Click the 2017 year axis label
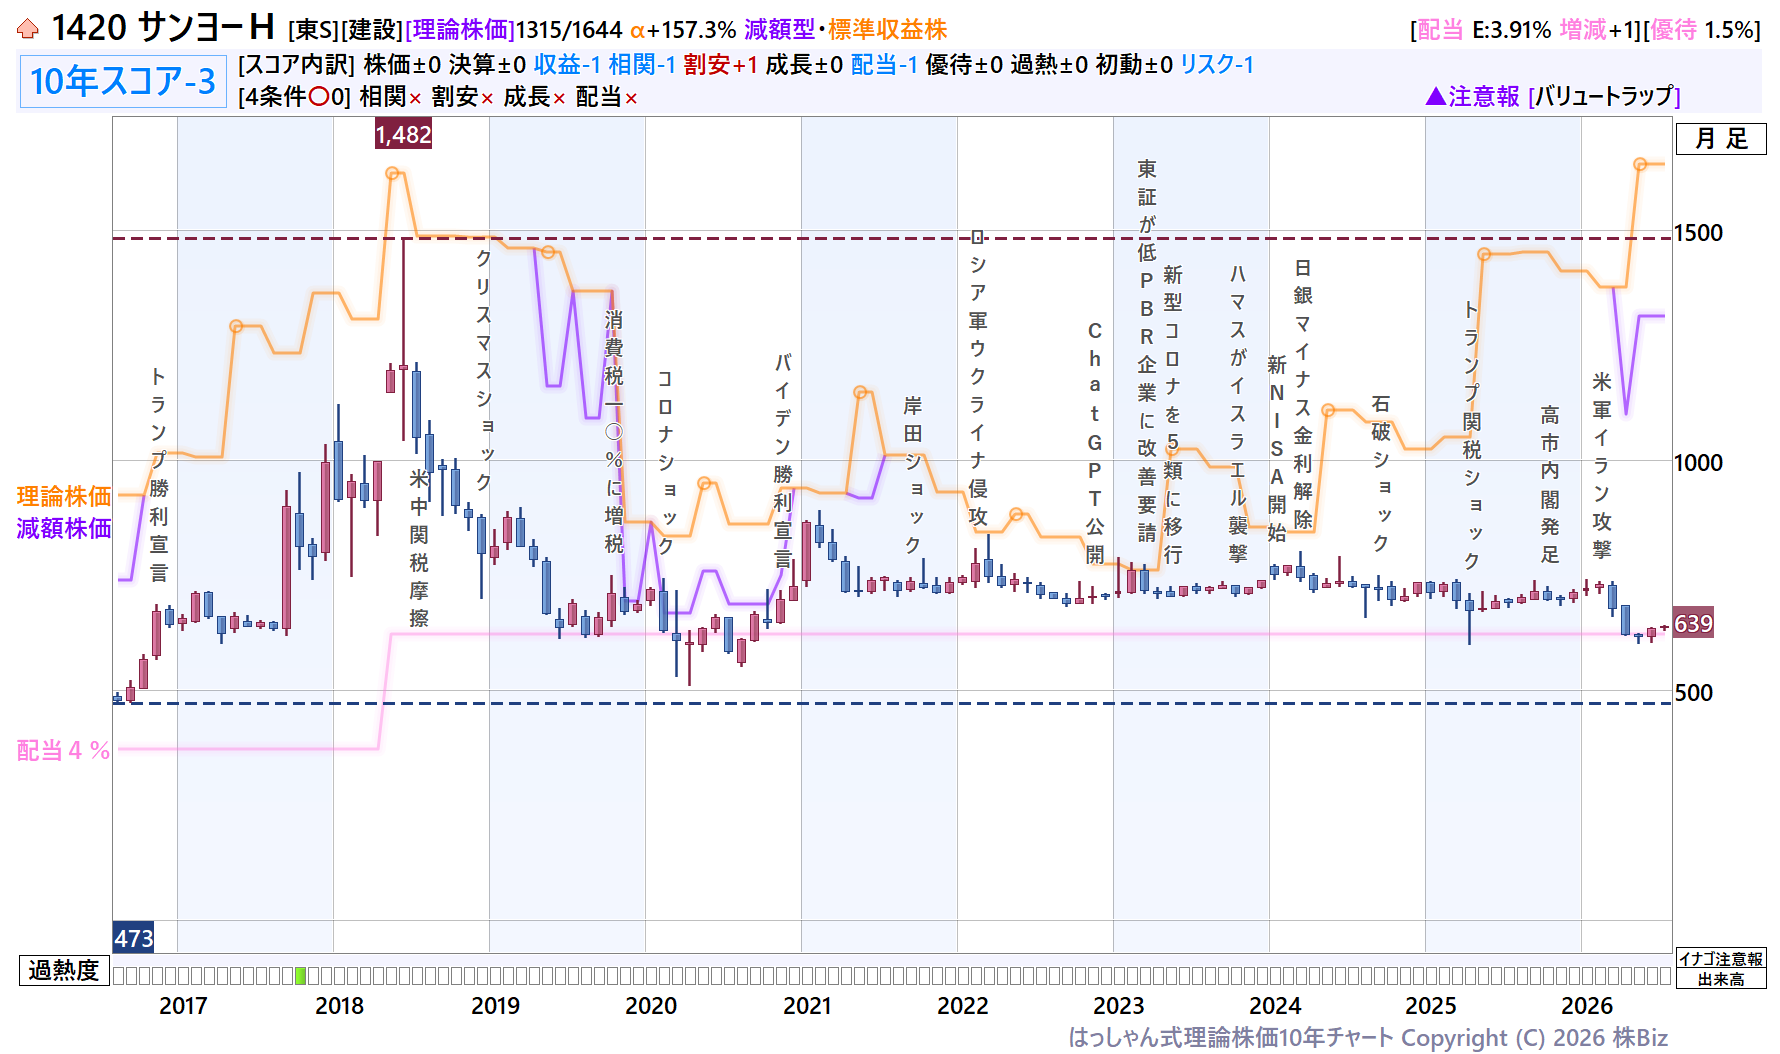Image resolution: width=1780 pixels, height=1054 pixels. [x=183, y=1006]
